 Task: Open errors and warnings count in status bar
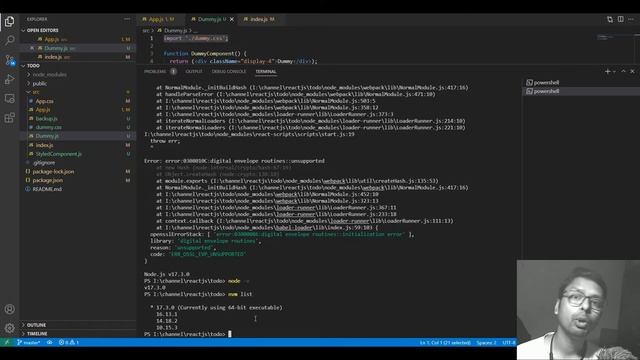[69, 342]
